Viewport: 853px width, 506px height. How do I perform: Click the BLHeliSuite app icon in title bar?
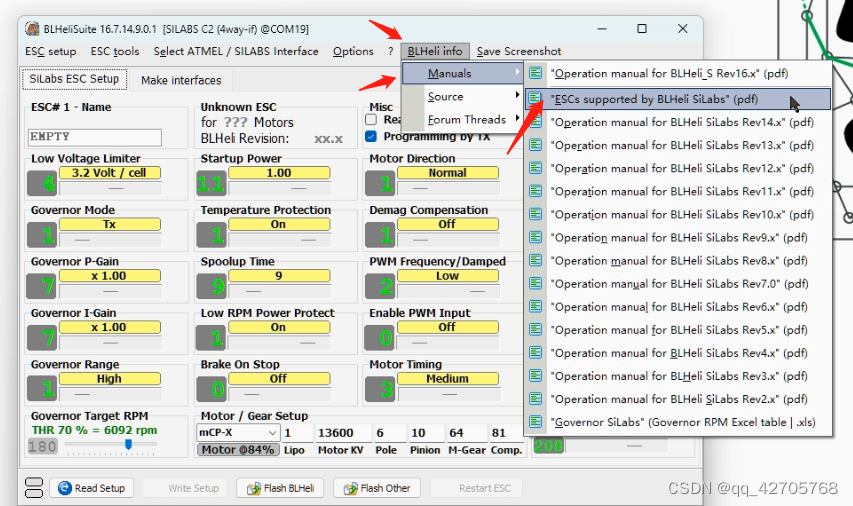coord(32,29)
